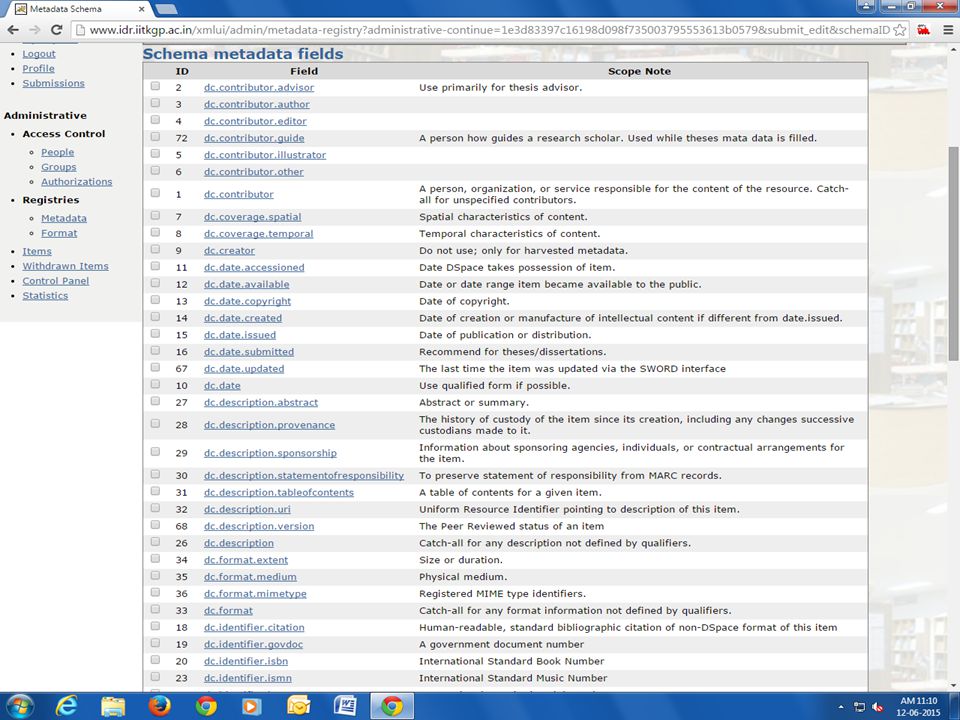Open the Profile sidebar link
Screen dimensions: 960x720
39,69
